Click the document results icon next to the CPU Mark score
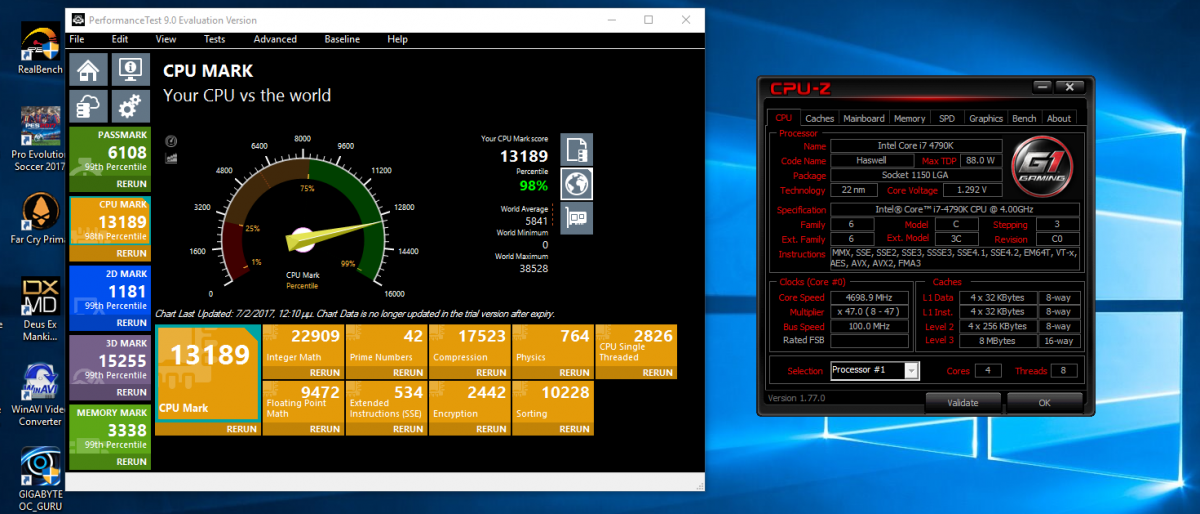Screen dimensions: 1200x514 pos(576,150)
